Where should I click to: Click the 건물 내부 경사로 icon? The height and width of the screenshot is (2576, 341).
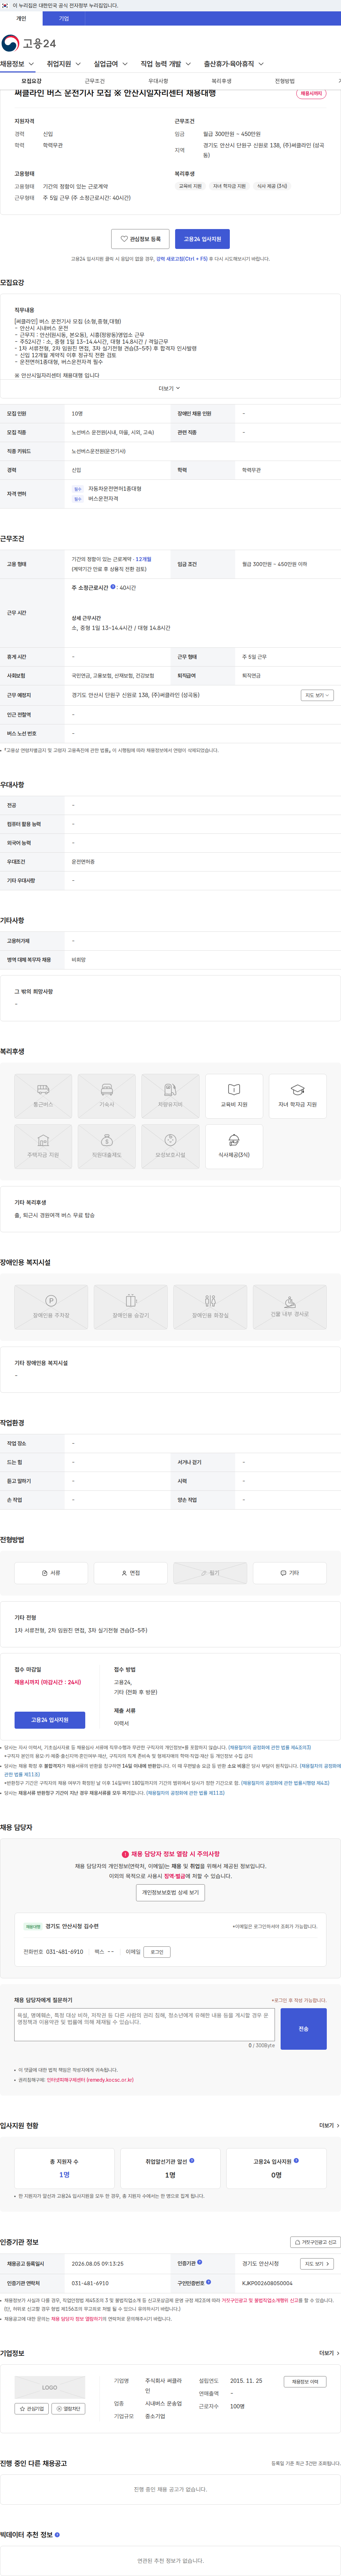(x=289, y=1307)
